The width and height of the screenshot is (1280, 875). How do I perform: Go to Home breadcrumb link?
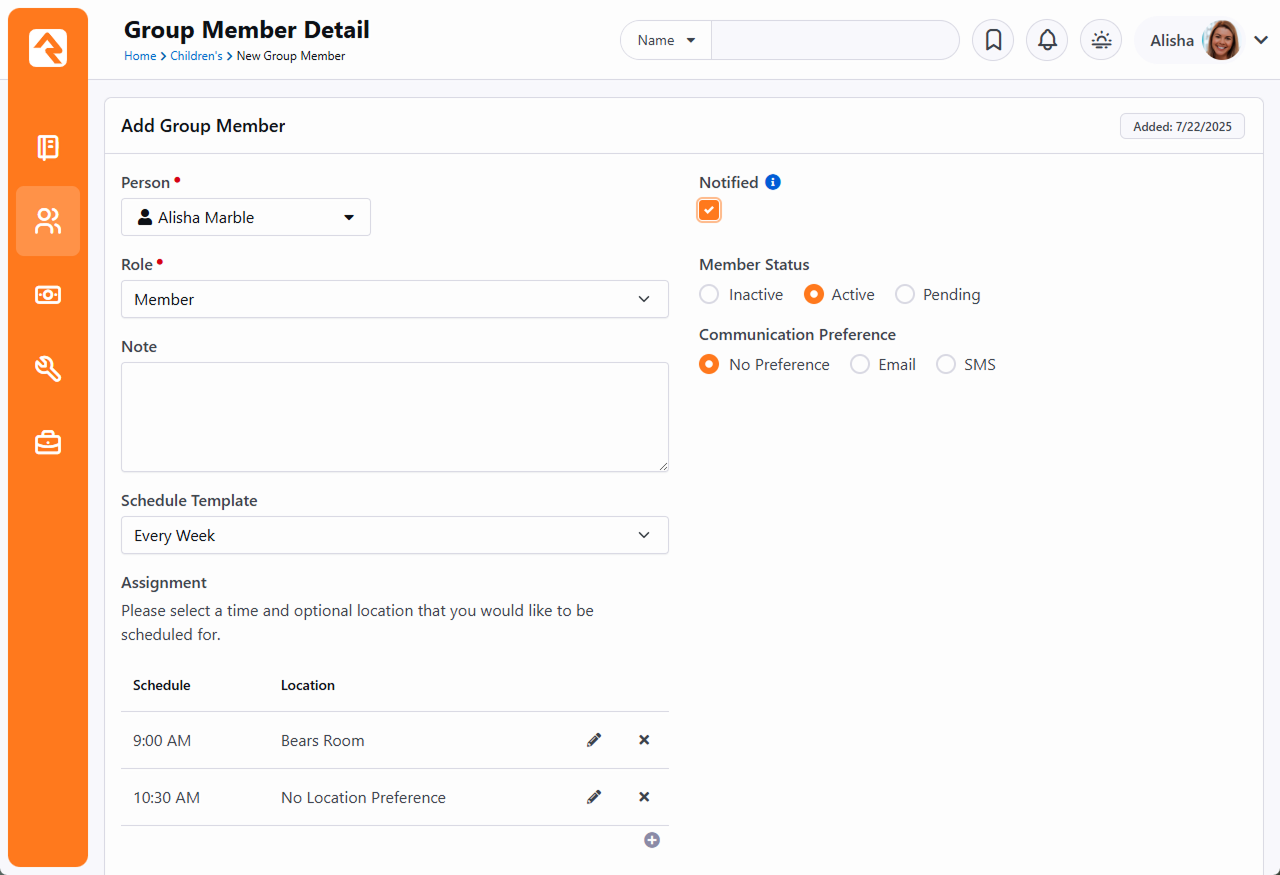[140, 56]
